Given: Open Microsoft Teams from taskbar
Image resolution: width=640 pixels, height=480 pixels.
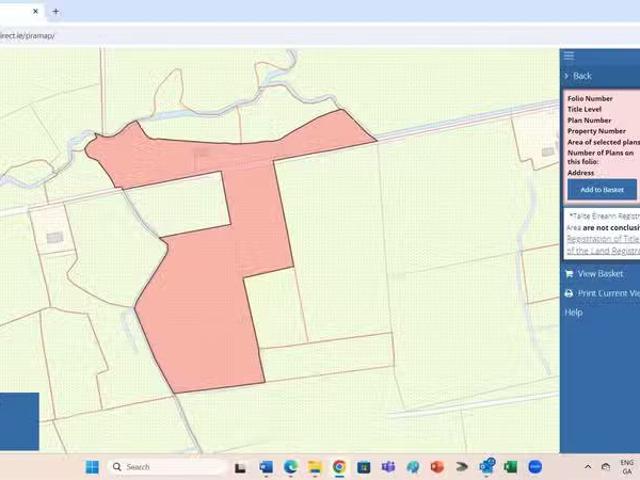Looking at the screenshot, I should coord(388,467).
